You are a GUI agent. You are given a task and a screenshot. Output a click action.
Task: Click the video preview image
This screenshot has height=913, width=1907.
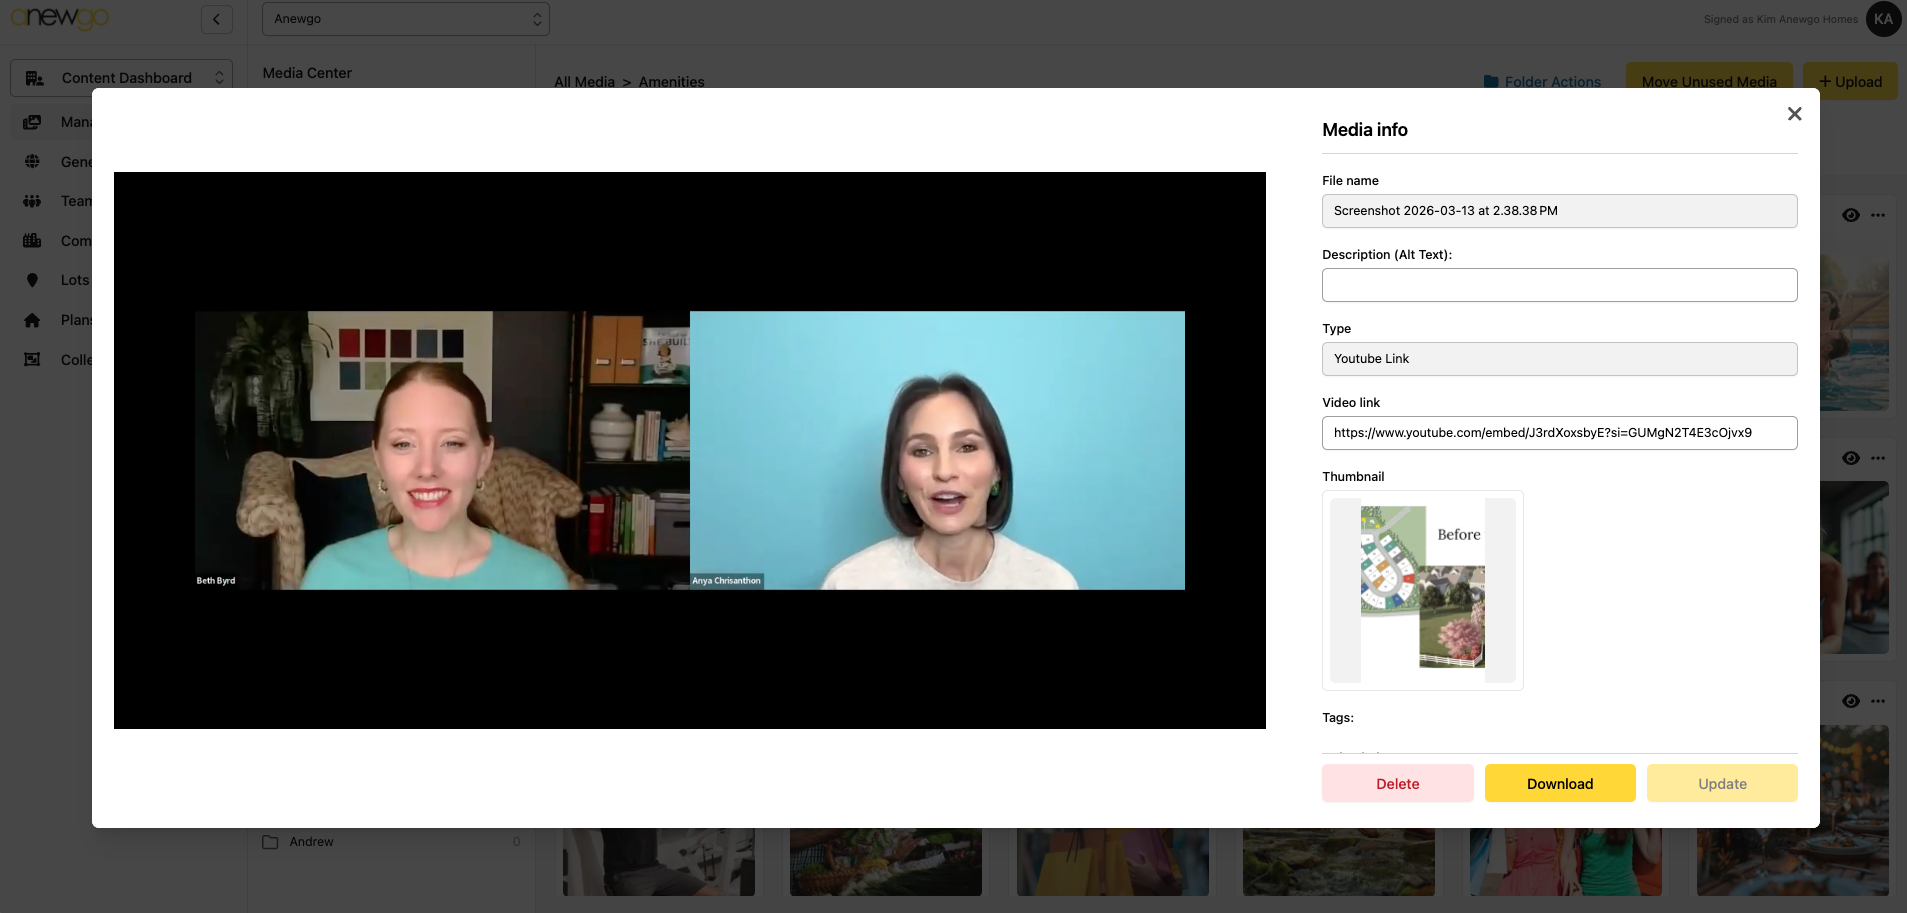click(x=689, y=450)
